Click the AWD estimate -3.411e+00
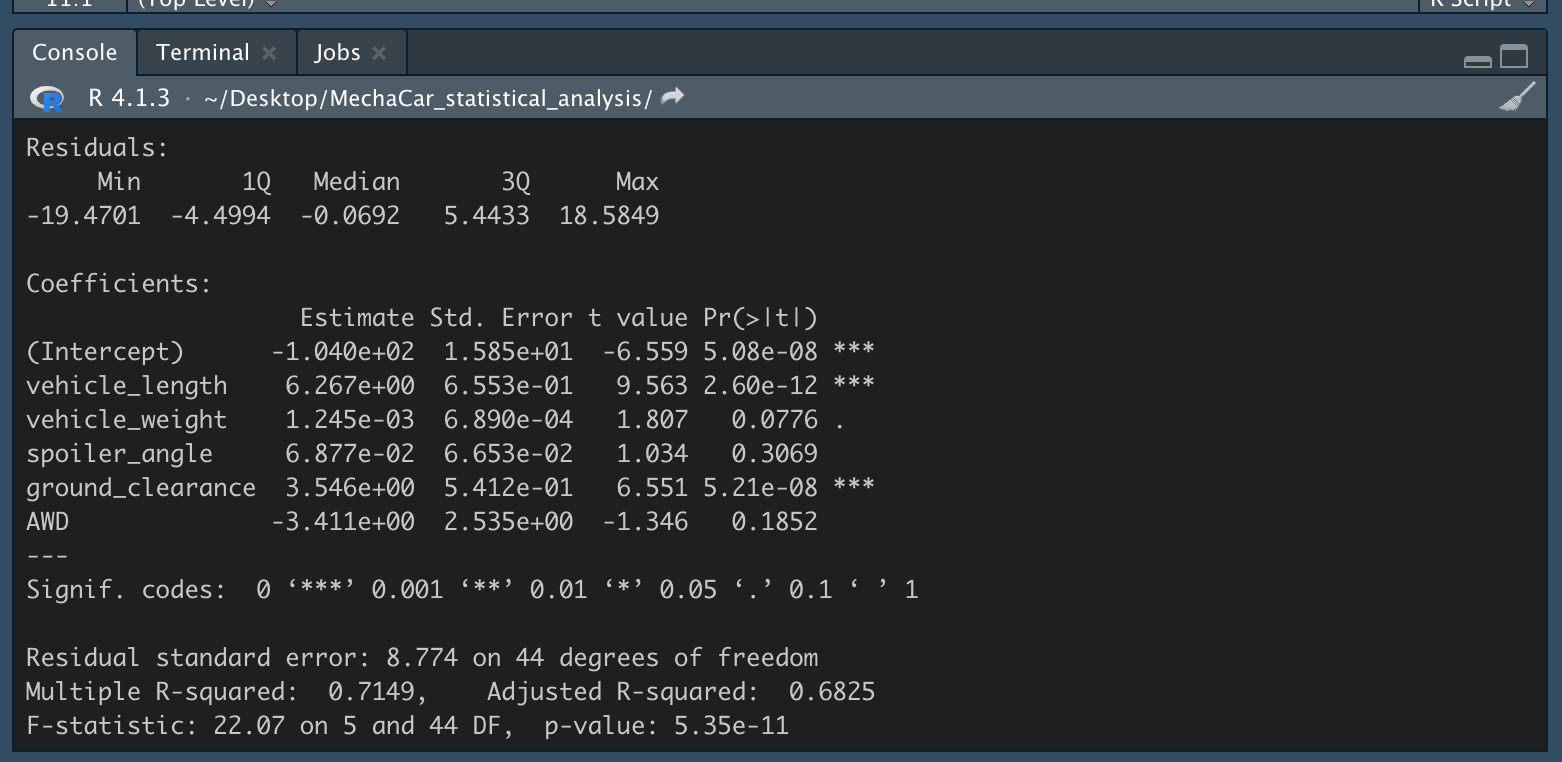The width and height of the screenshot is (1562, 762). (x=342, y=522)
